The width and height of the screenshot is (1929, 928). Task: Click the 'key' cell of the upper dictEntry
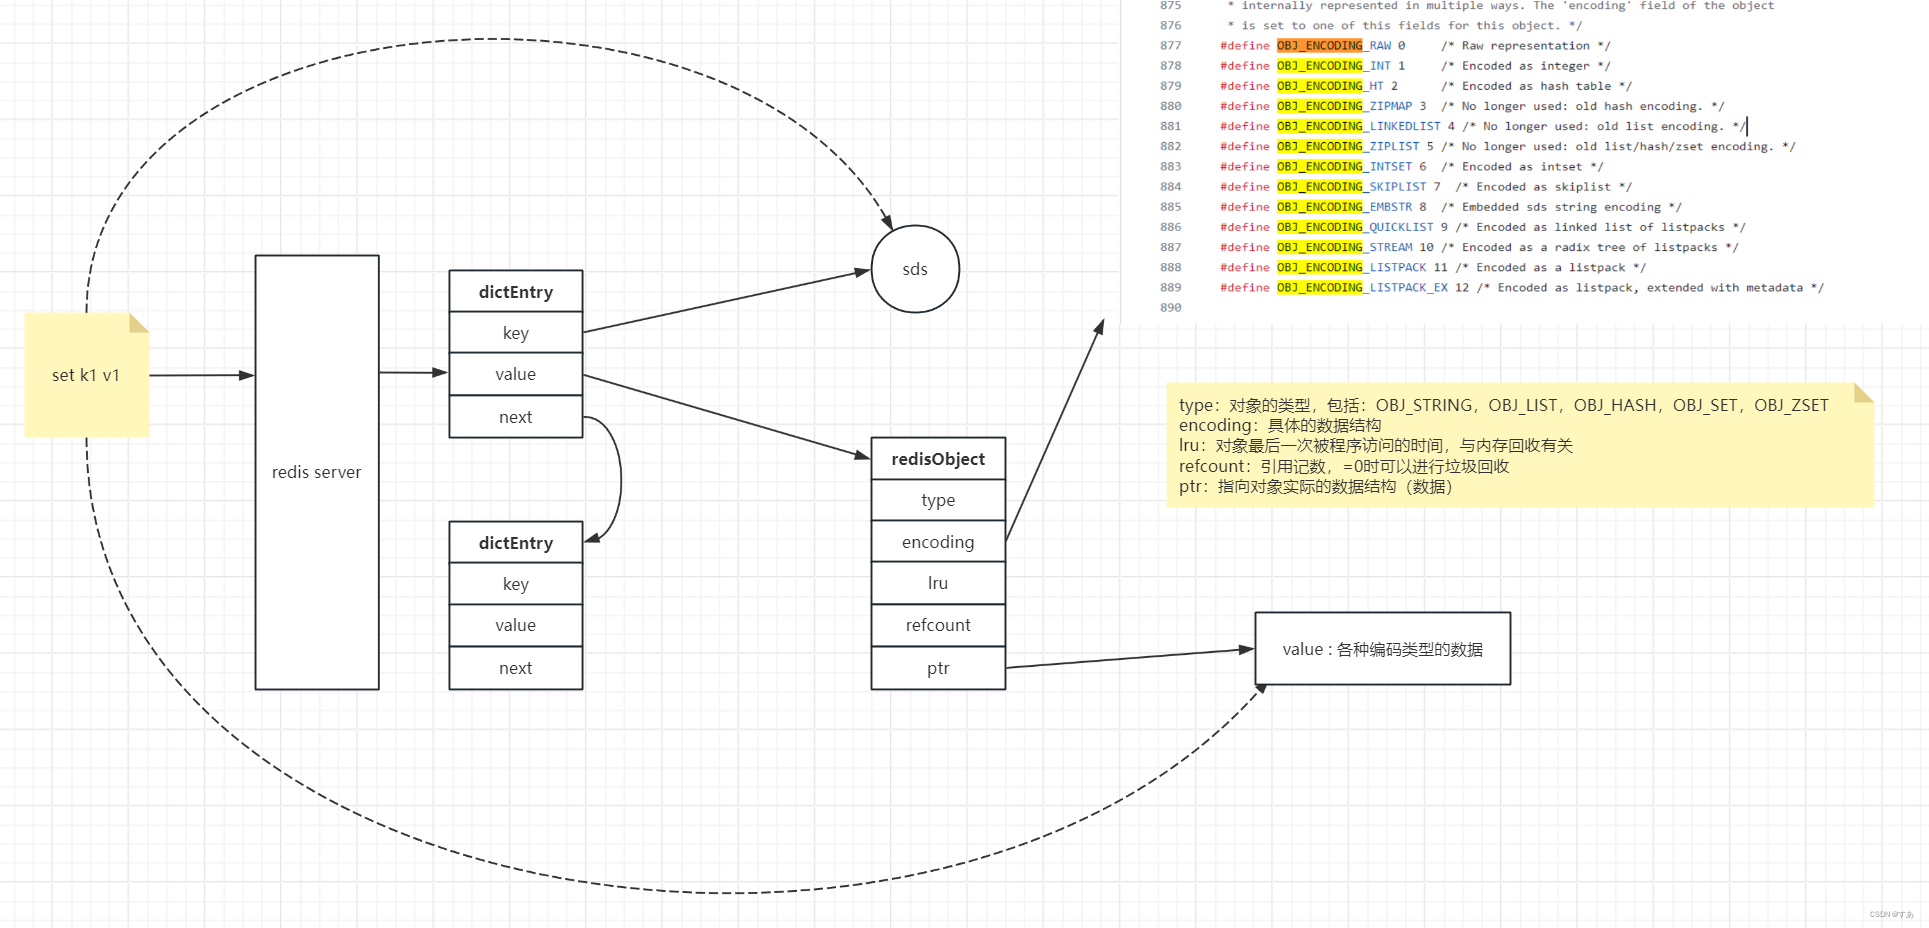(515, 332)
